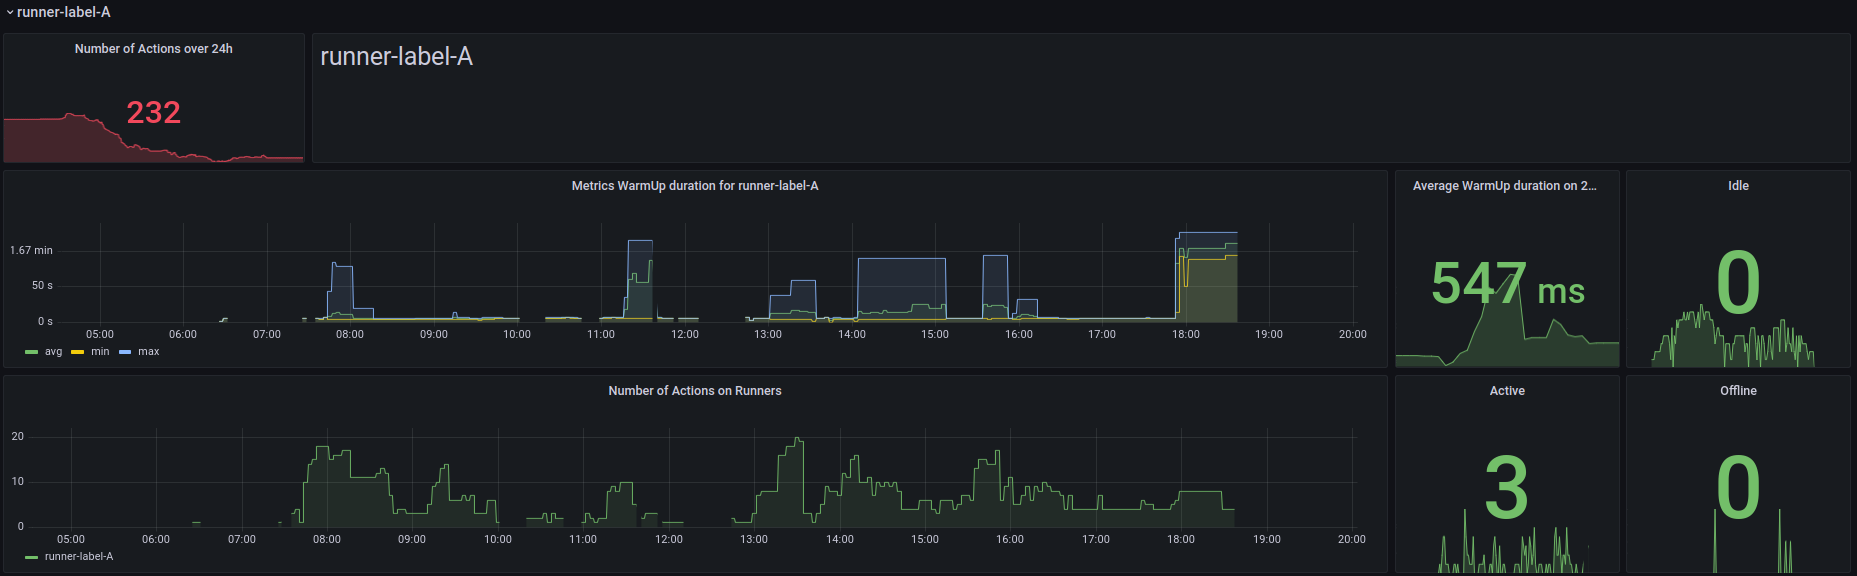
Task: Click the blue max legend color swatch
Action: coord(125,352)
